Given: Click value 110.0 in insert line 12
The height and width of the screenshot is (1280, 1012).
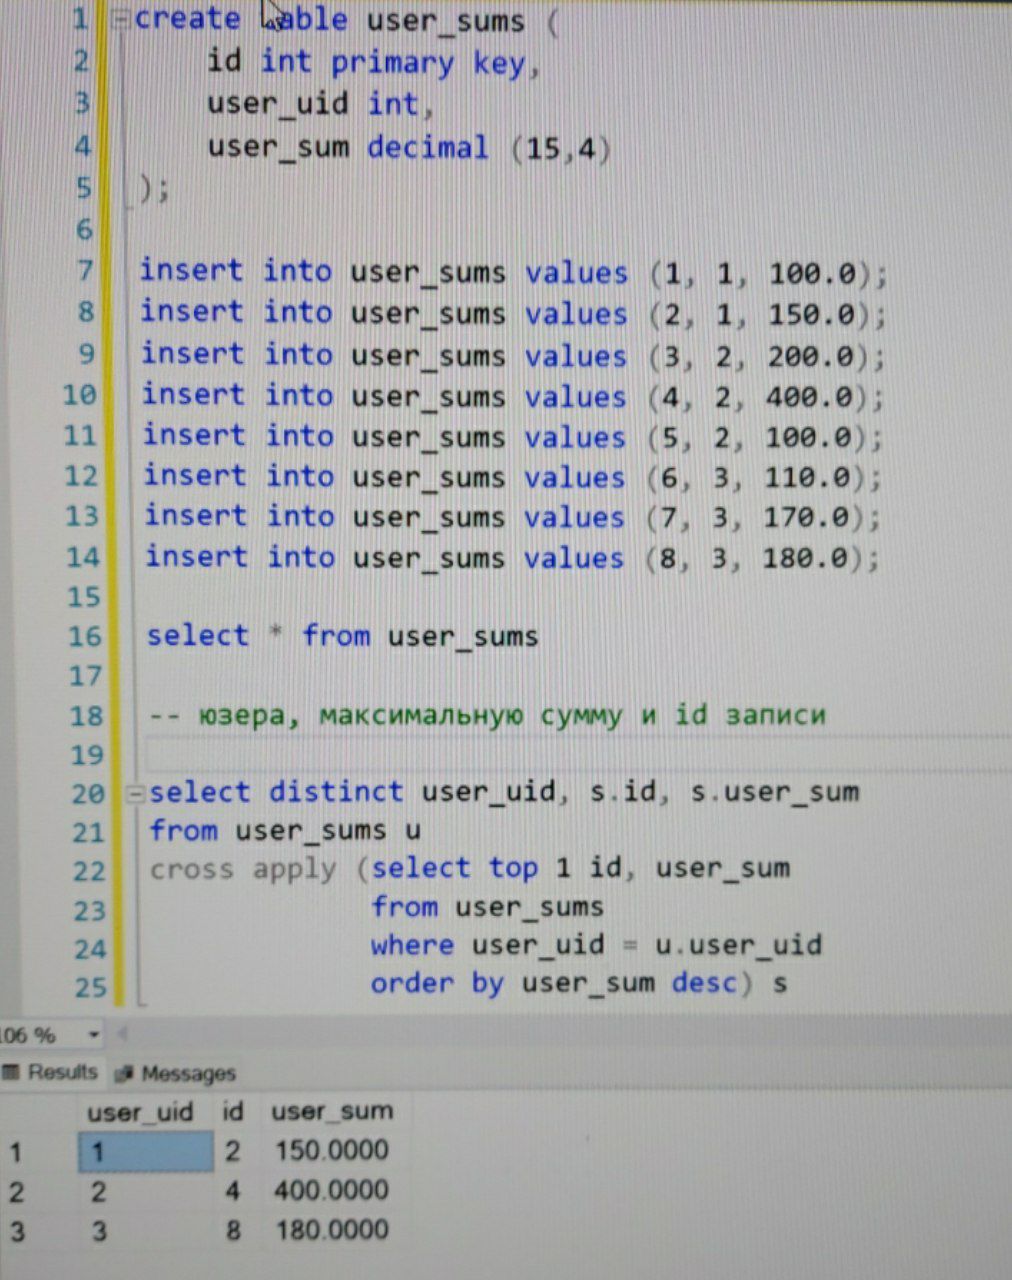Looking at the screenshot, I should tap(809, 477).
